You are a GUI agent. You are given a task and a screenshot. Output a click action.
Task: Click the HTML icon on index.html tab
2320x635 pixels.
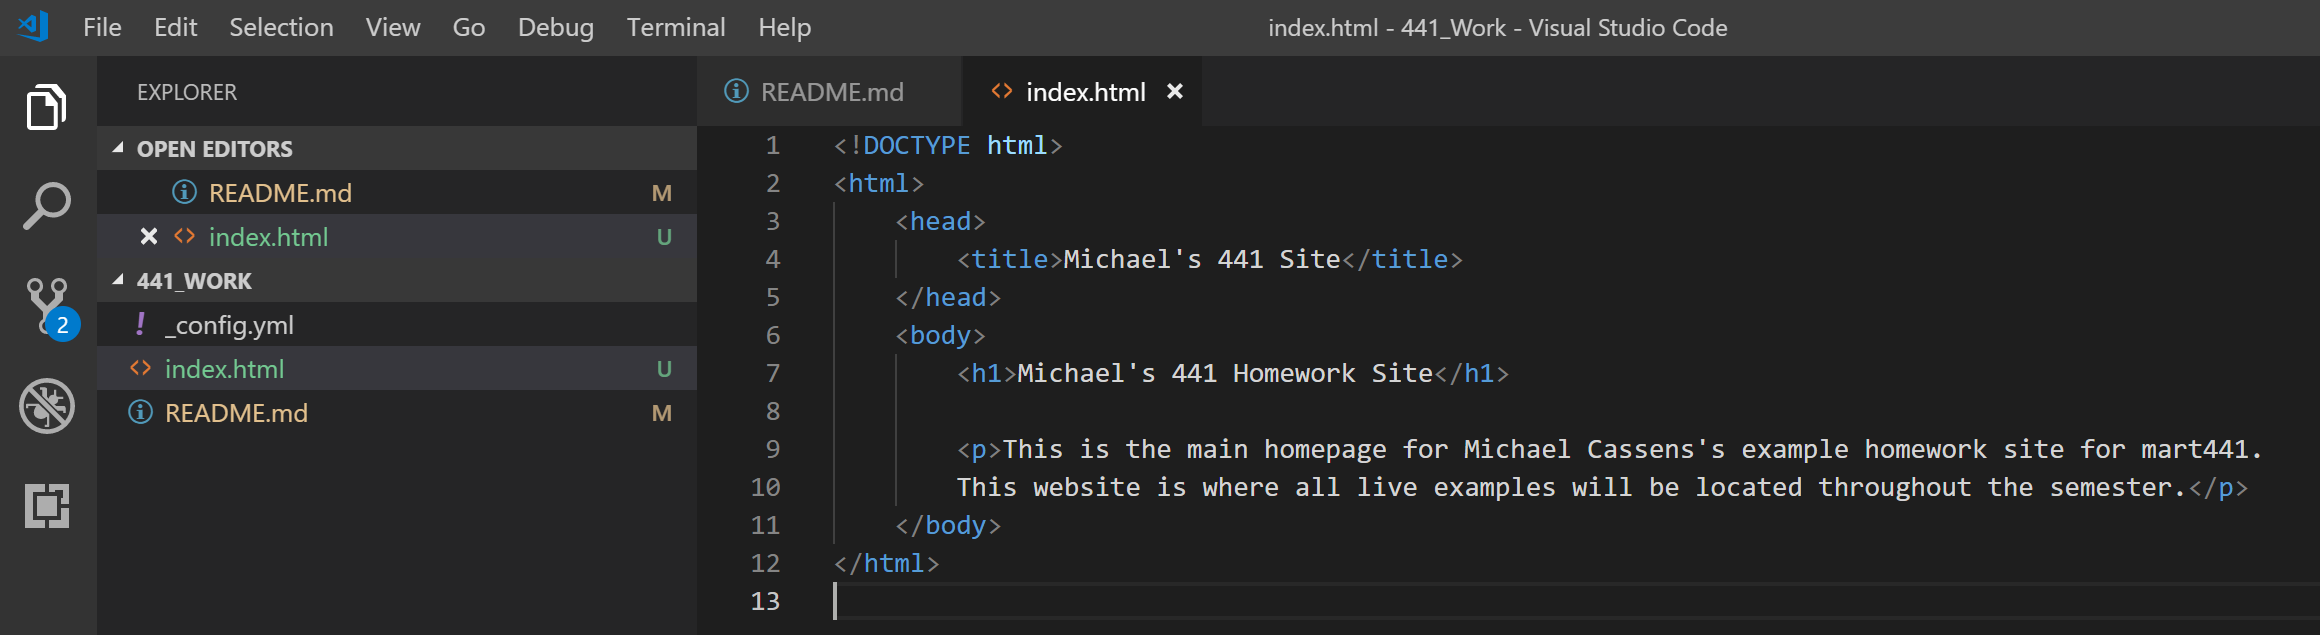[x=1002, y=91]
